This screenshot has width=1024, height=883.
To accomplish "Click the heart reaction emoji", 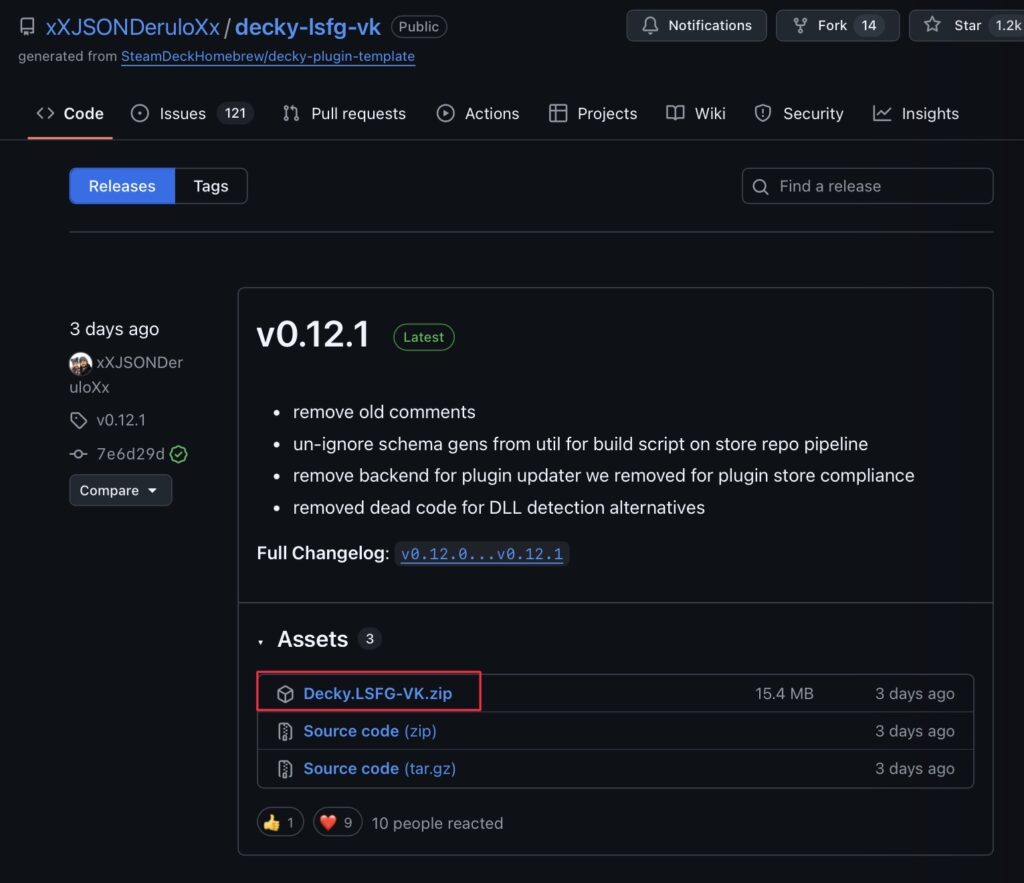I will coord(327,823).
